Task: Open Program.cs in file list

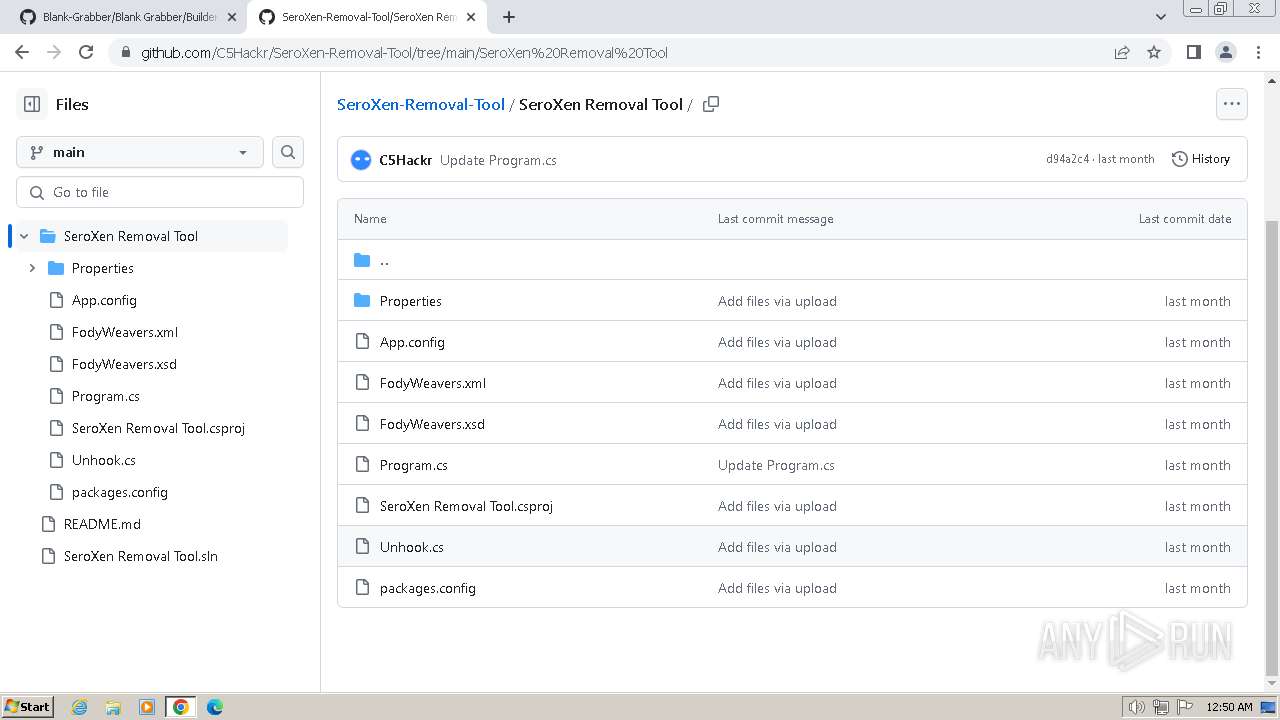Action: click(x=414, y=465)
